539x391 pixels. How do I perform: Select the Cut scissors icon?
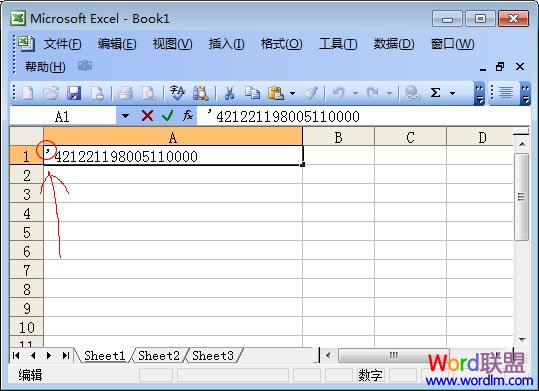coord(229,93)
